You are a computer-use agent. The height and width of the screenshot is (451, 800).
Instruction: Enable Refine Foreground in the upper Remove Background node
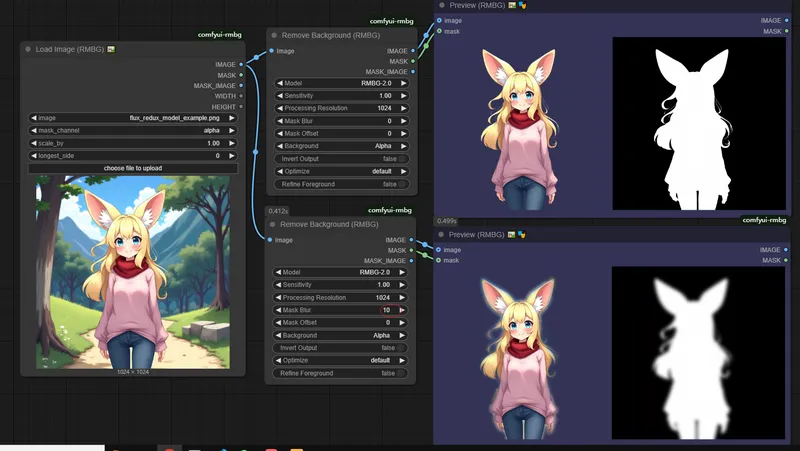402,184
